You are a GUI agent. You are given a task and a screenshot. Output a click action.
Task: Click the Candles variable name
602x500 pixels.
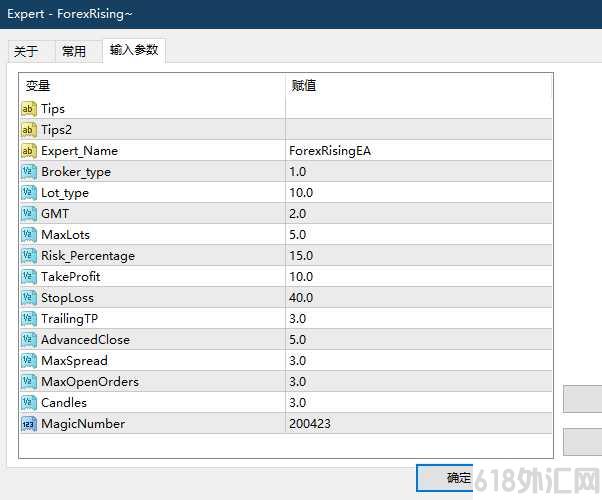coord(64,402)
